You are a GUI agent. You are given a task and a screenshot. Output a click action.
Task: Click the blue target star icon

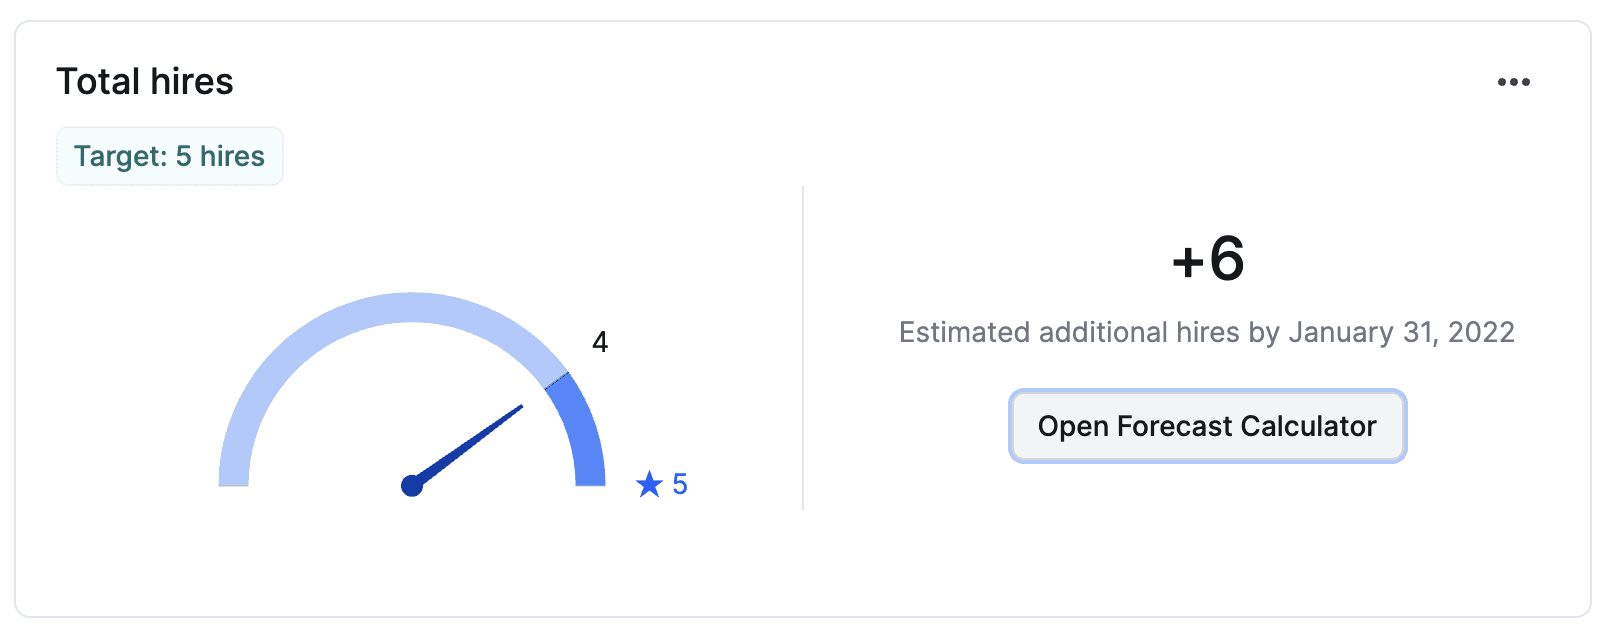tap(649, 485)
